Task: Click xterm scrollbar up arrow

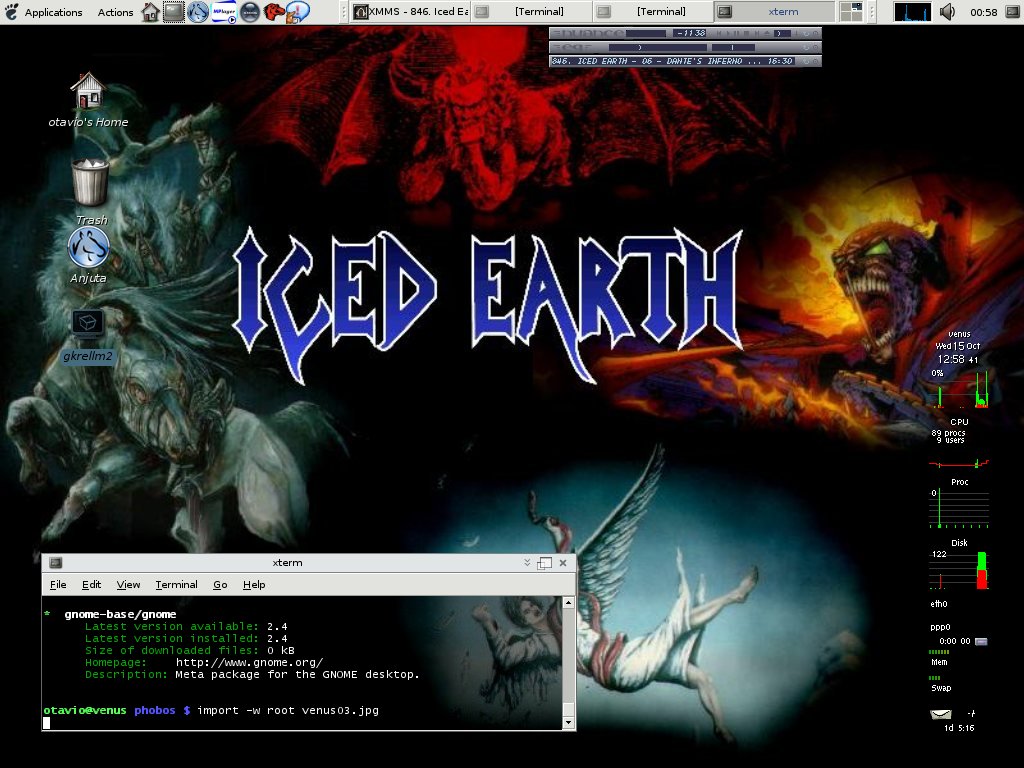Action: pyautogui.click(x=568, y=603)
